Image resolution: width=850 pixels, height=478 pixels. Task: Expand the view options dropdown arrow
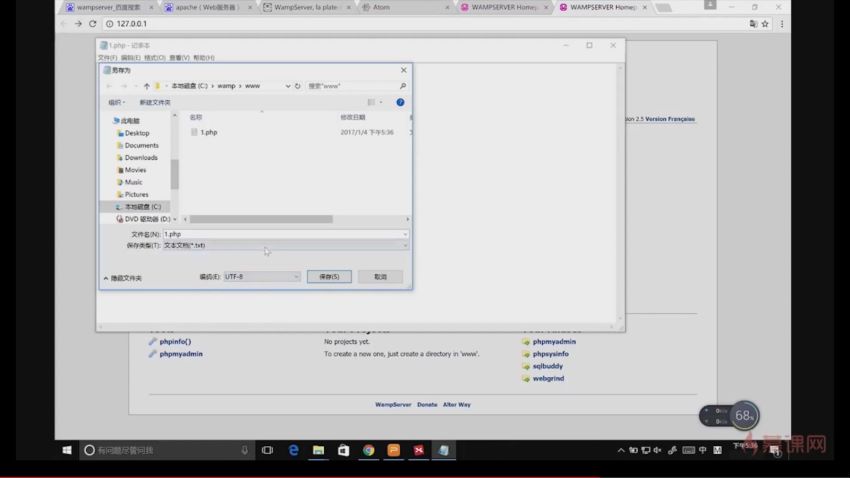click(x=381, y=102)
